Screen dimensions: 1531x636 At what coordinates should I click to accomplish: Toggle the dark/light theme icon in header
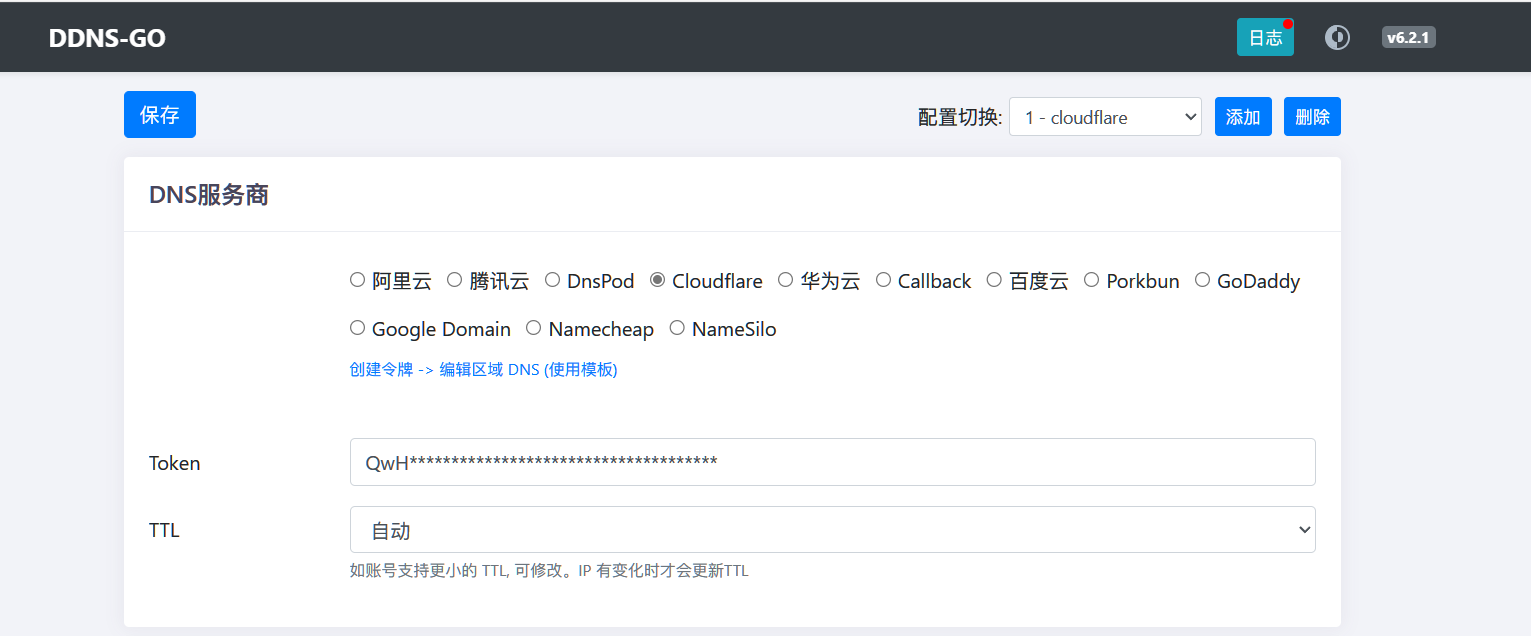coord(1337,37)
